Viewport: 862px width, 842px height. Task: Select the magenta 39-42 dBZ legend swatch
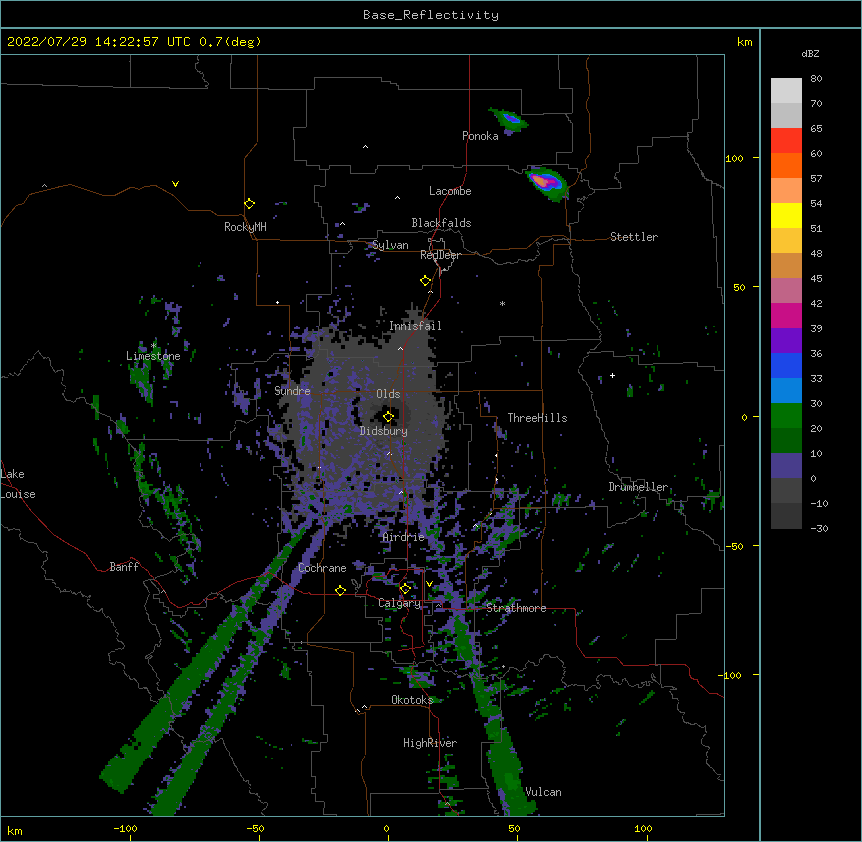click(x=786, y=315)
